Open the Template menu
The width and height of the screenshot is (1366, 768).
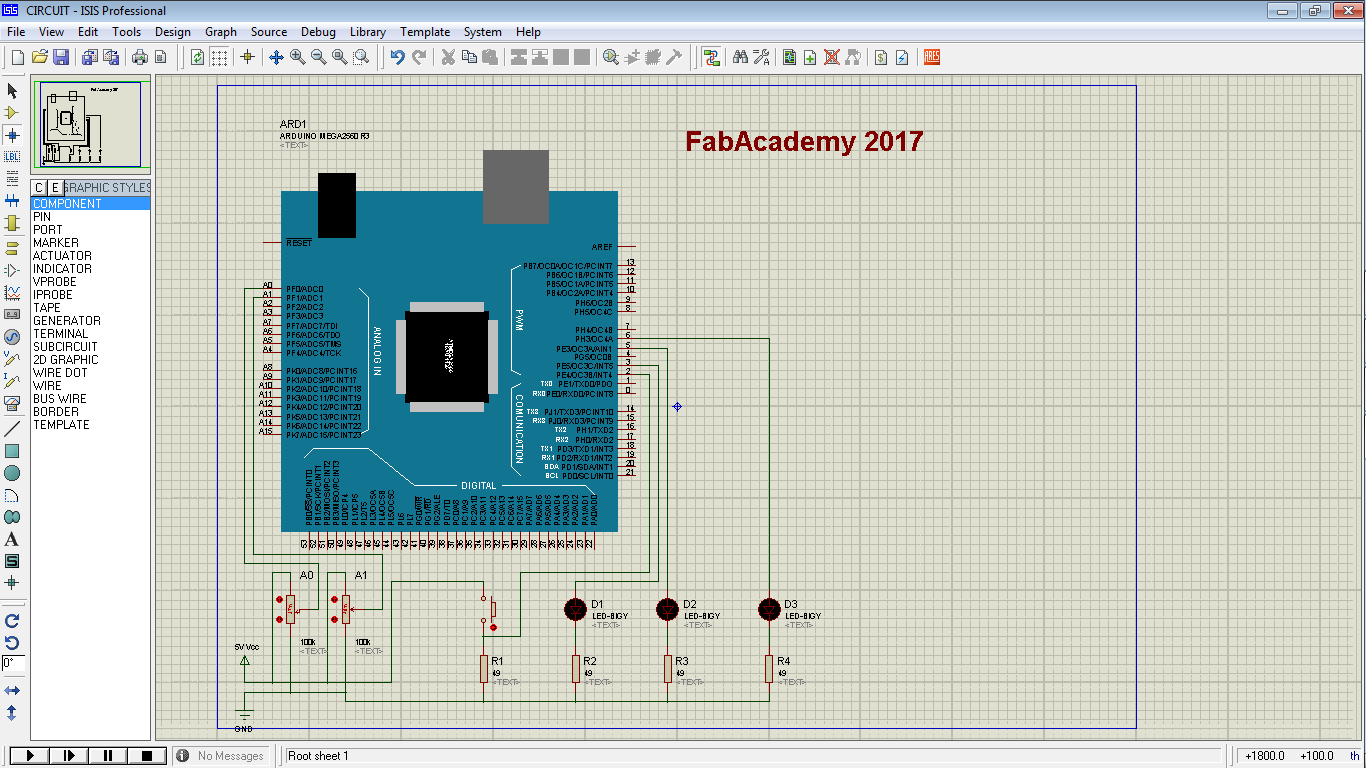(425, 32)
